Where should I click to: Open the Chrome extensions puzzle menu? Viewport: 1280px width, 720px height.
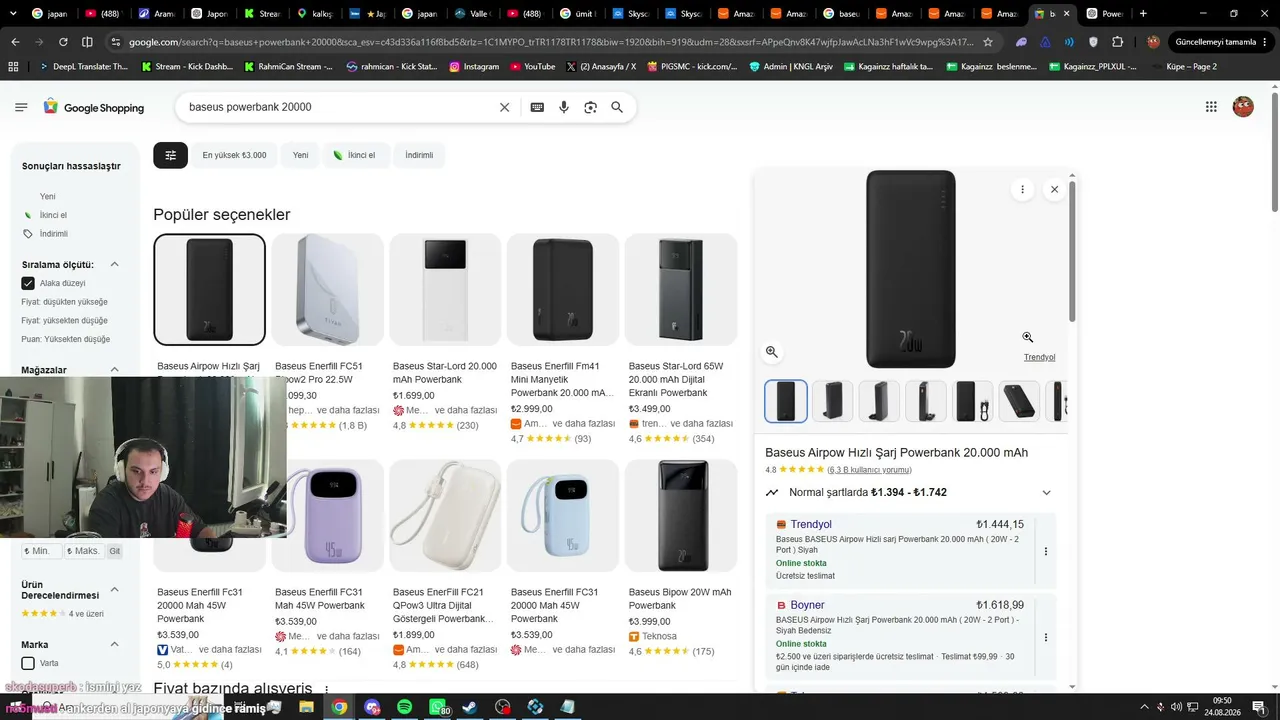coord(1118,42)
